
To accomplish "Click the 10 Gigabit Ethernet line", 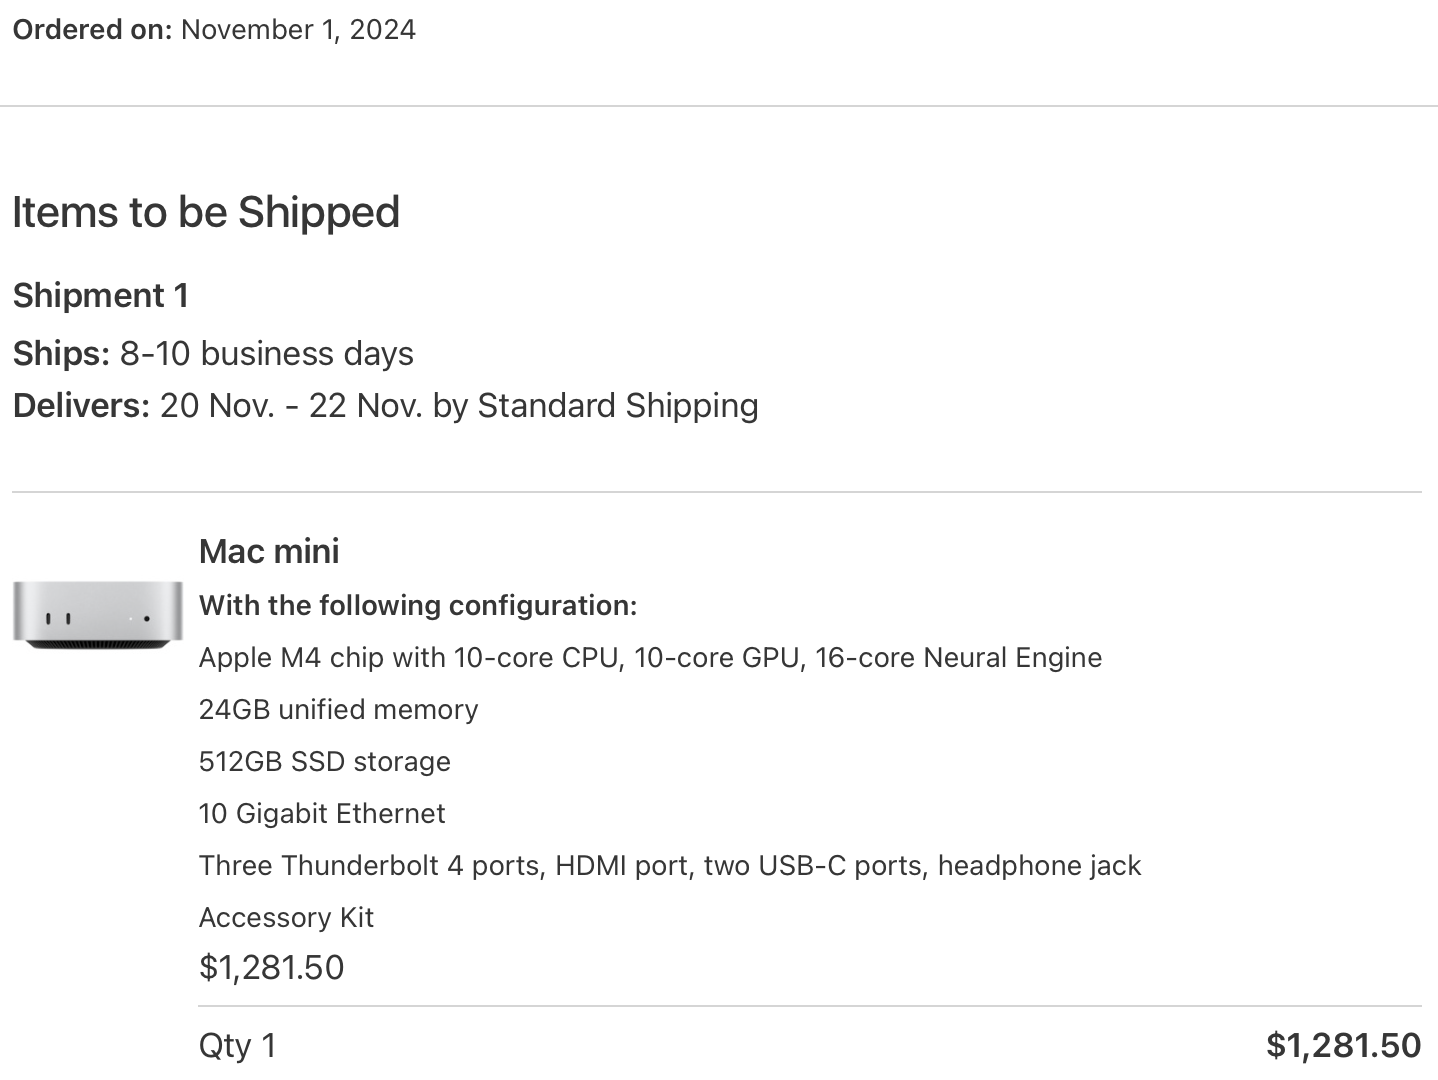I will [x=322, y=814].
